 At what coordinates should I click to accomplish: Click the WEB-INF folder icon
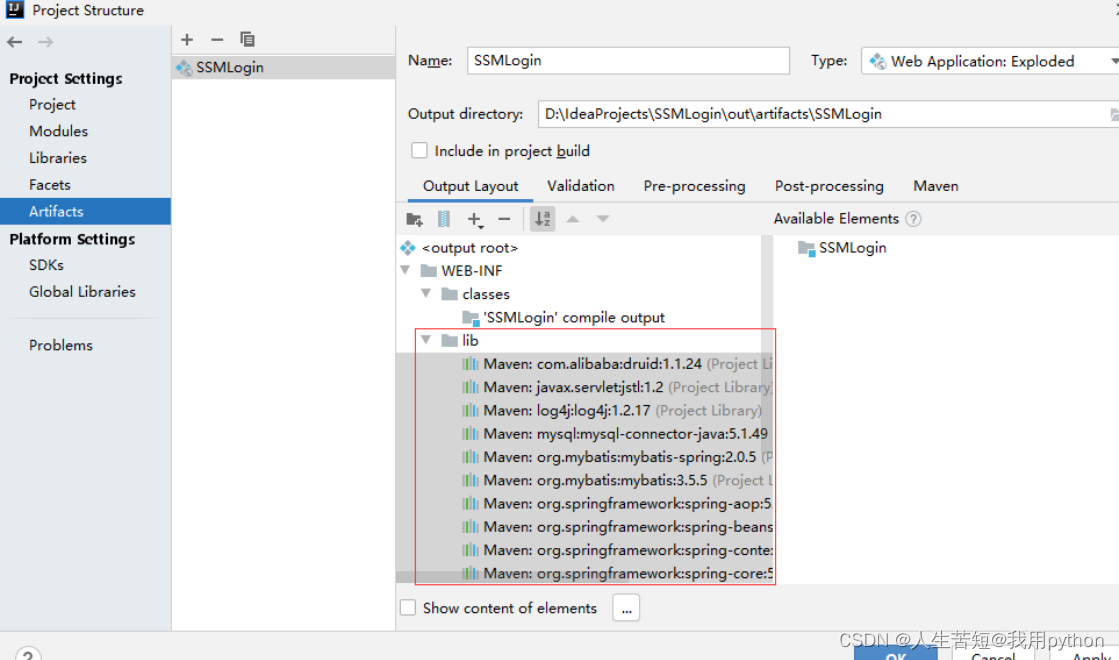(428, 270)
